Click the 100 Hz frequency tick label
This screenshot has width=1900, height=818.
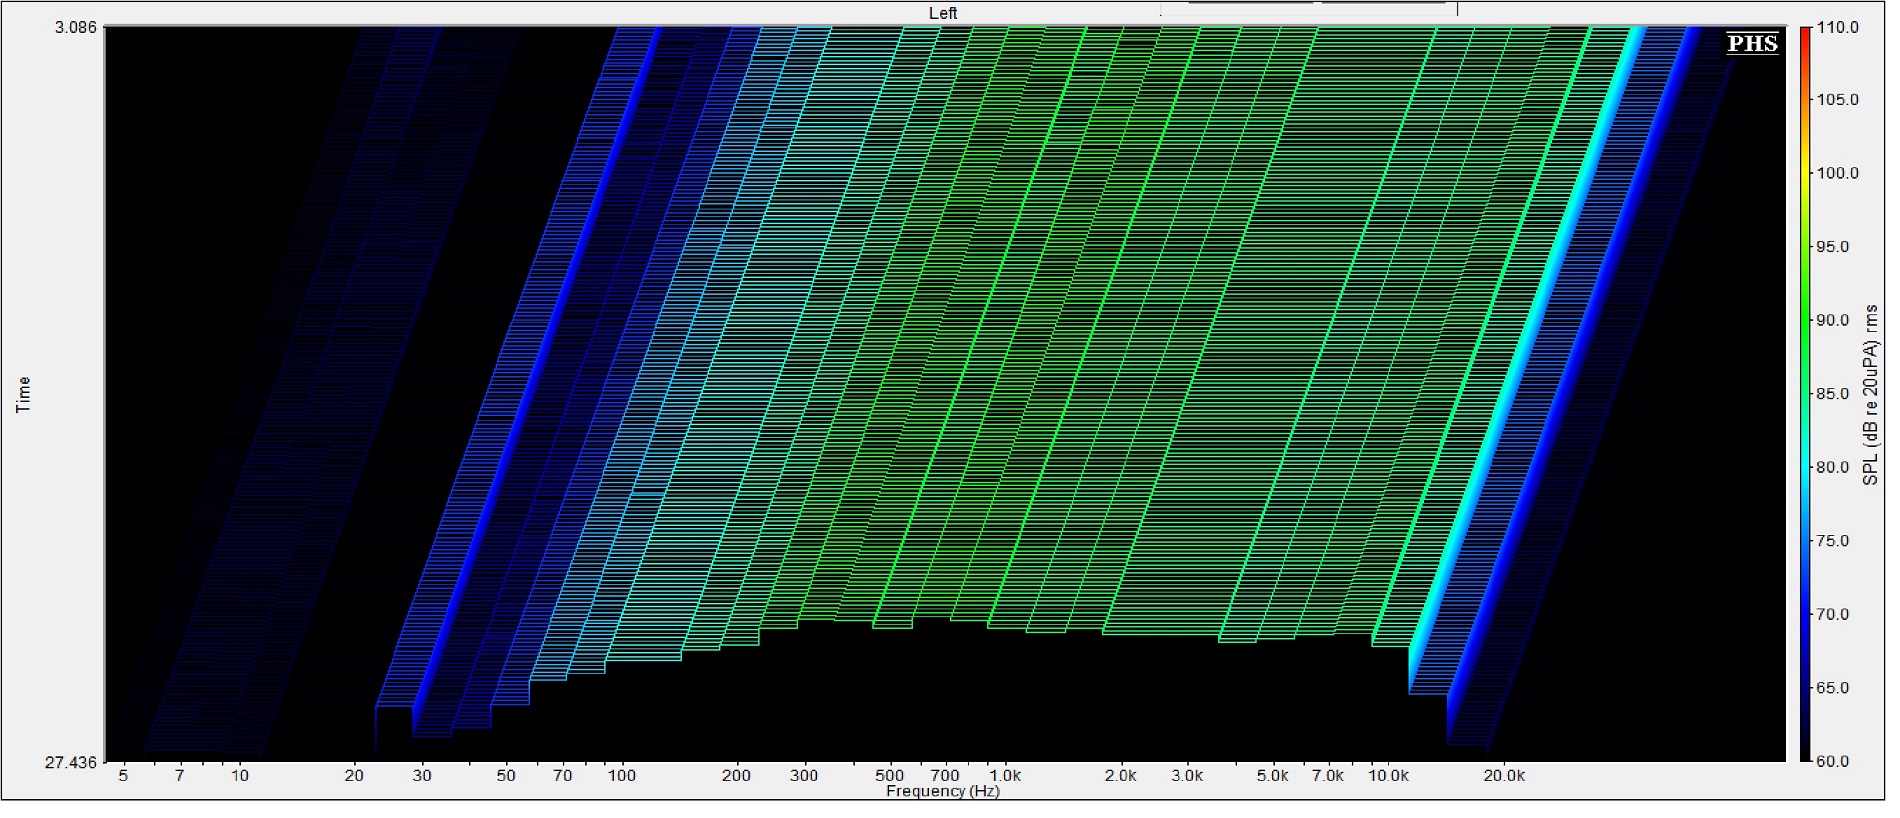pyautogui.click(x=622, y=775)
